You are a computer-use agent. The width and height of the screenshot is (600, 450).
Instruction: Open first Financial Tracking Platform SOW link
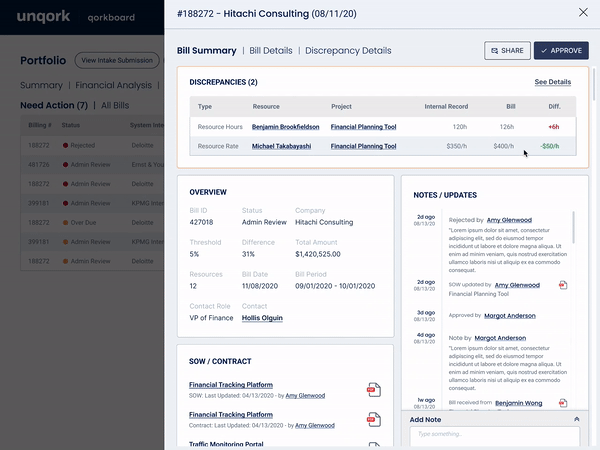point(231,385)
